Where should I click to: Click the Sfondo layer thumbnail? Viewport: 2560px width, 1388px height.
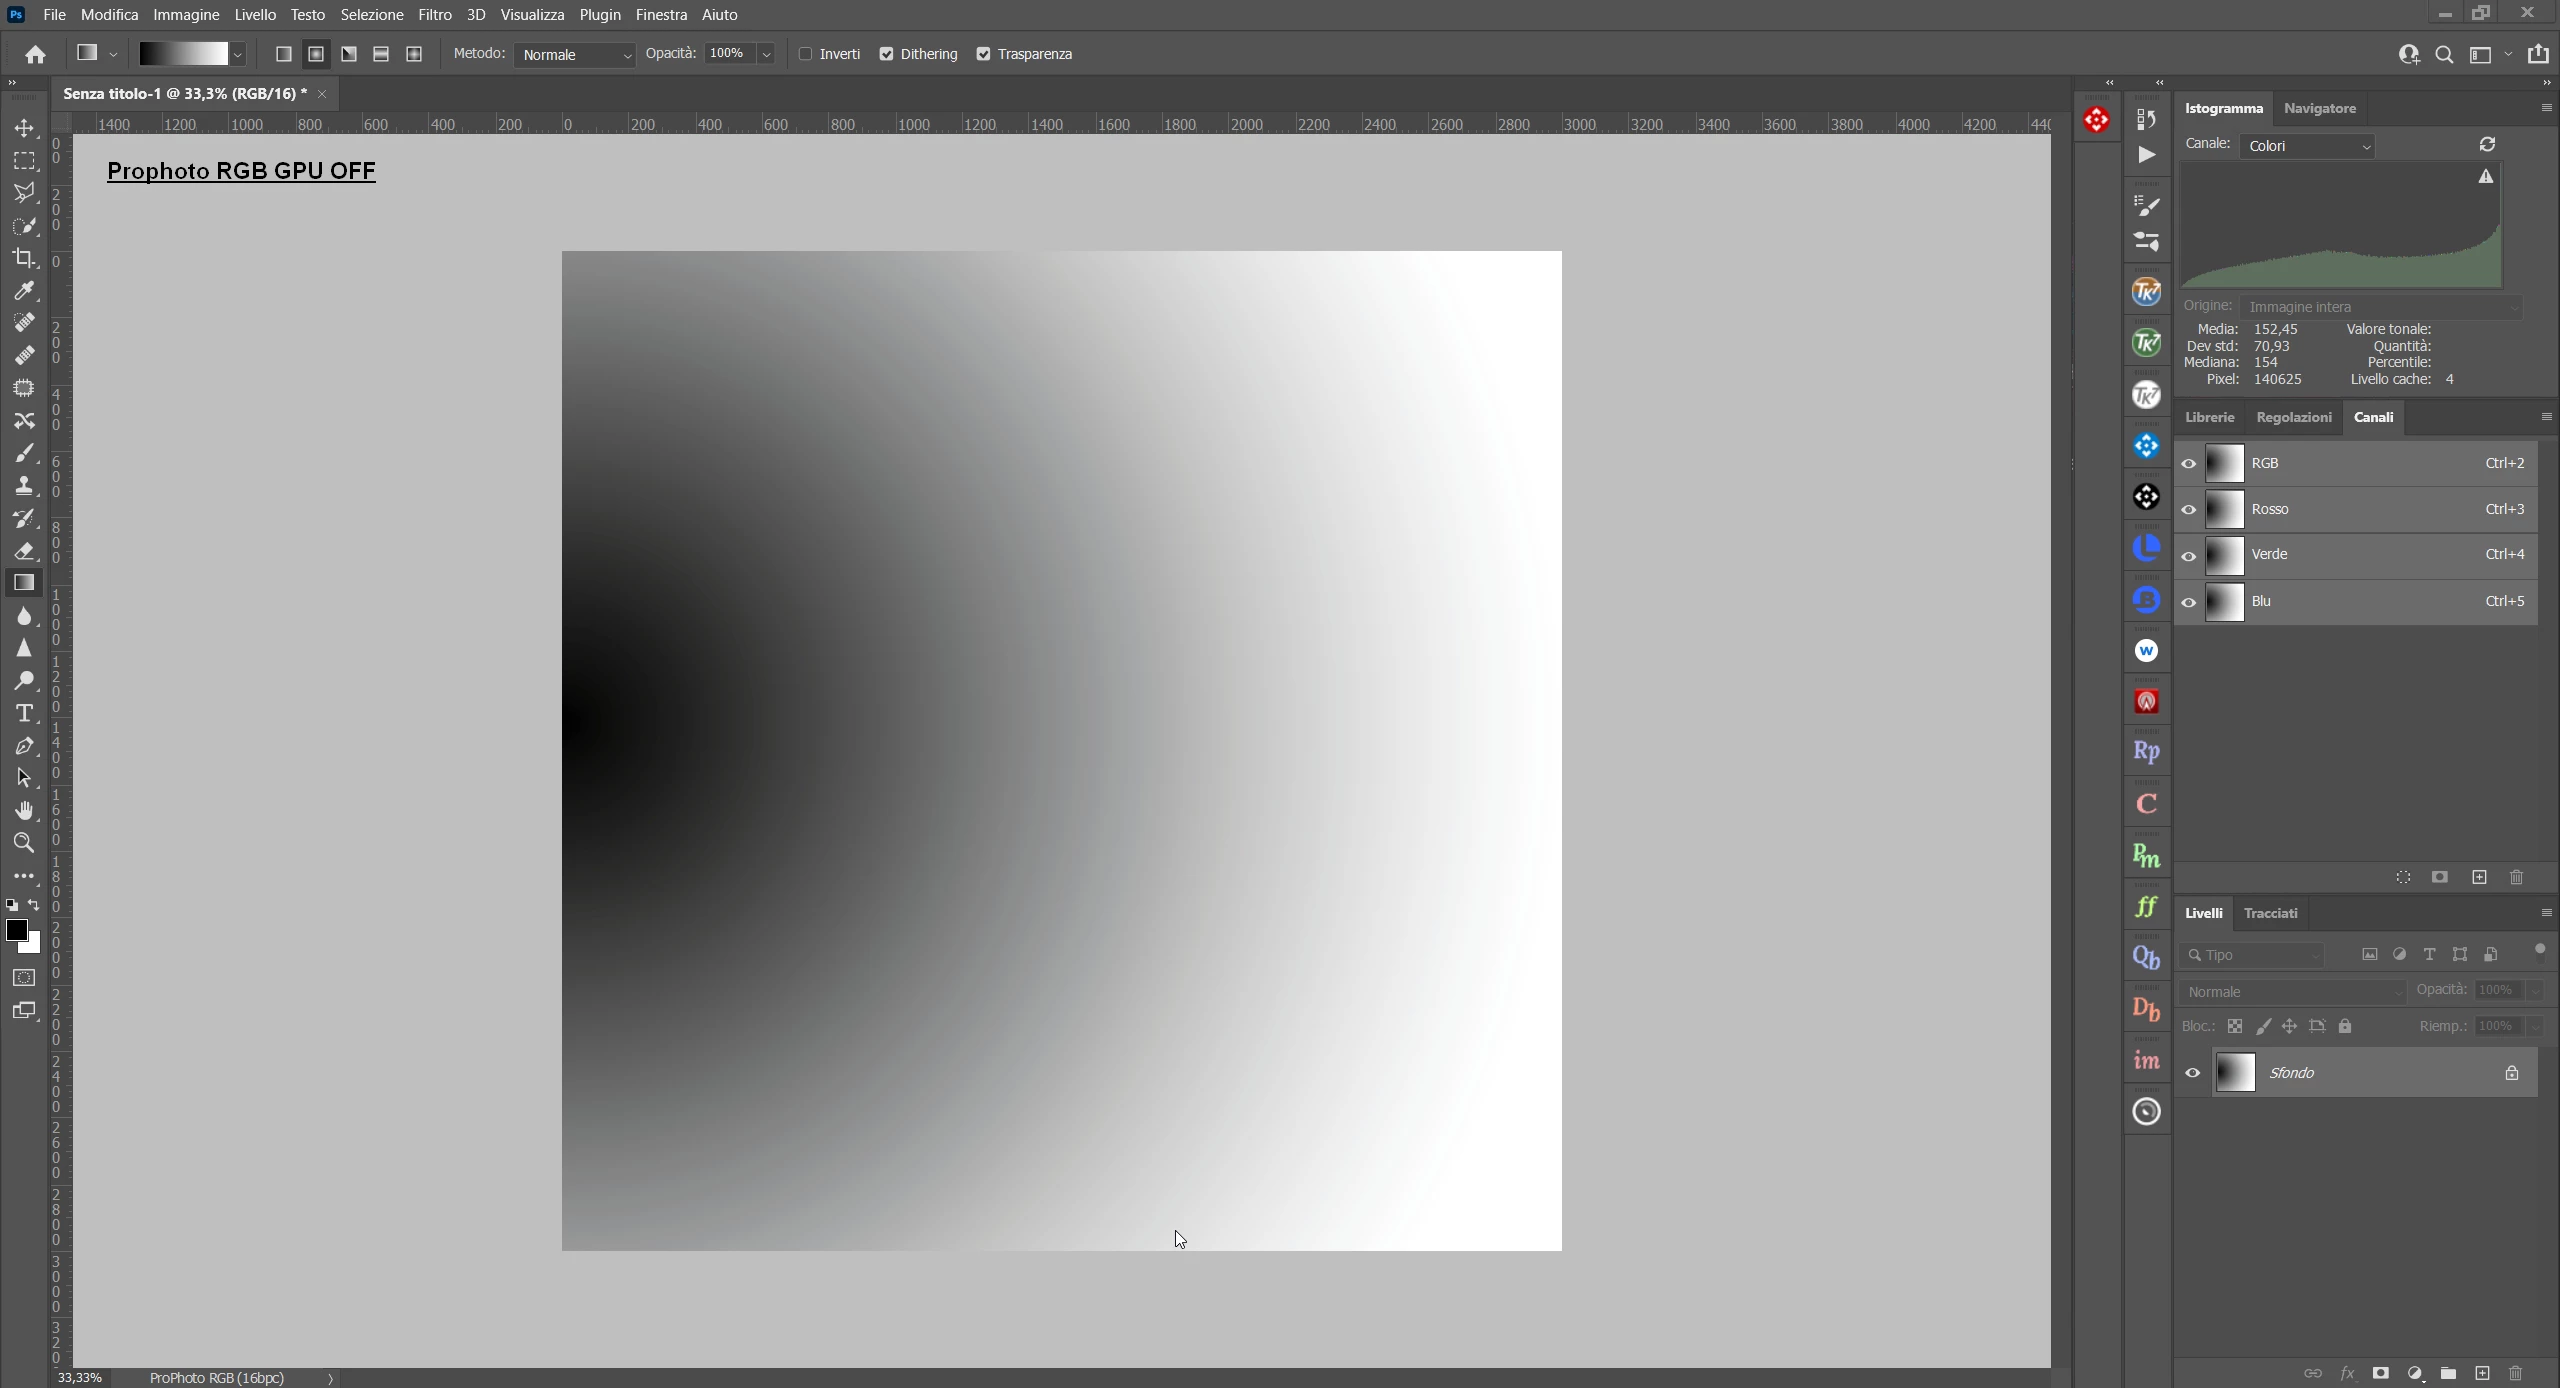pos(2236,1073)
